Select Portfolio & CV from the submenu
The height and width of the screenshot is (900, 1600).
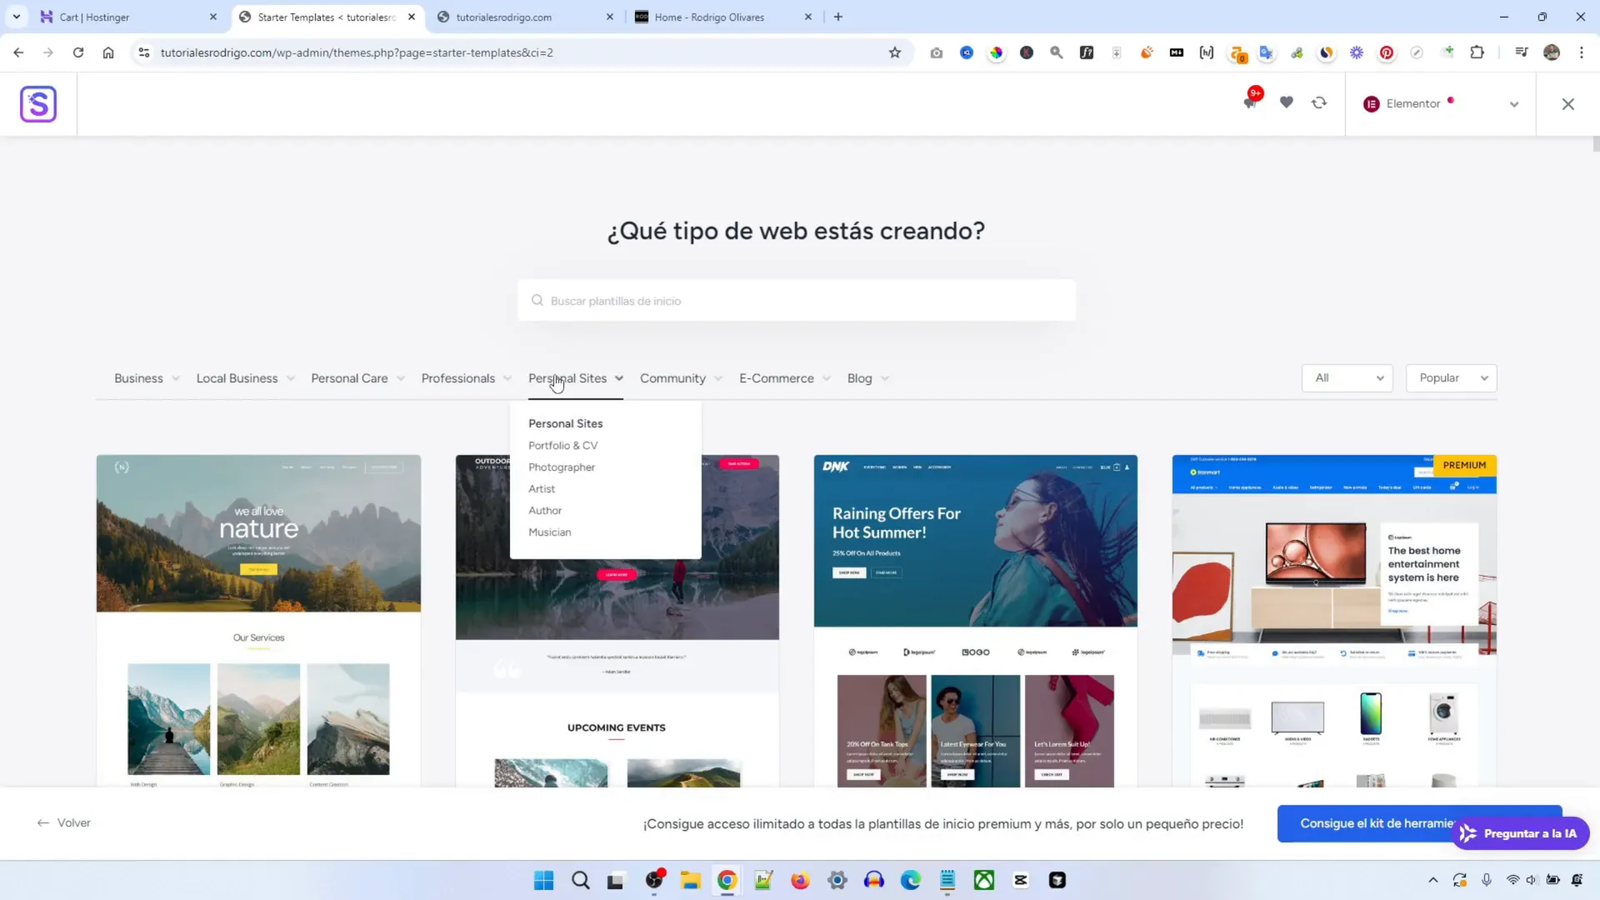pyautogui.click(x=563, y=445)
